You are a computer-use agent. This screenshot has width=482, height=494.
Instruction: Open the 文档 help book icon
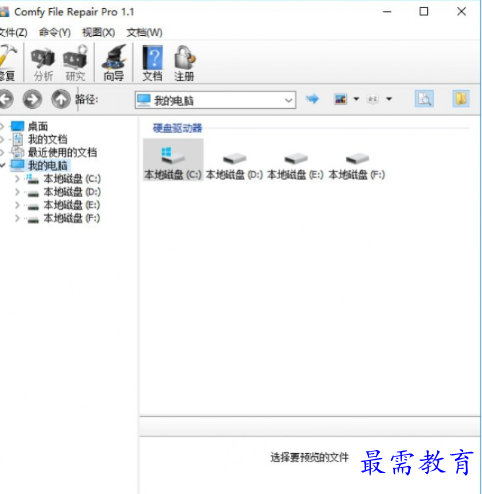click(152, 63)
